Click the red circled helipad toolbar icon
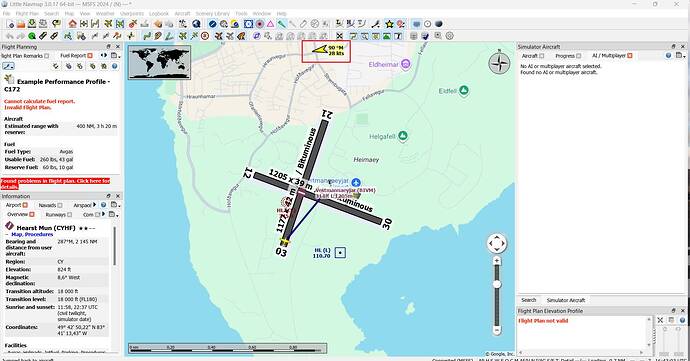This screenshot has width=690, height=361. tap(205, 36)
